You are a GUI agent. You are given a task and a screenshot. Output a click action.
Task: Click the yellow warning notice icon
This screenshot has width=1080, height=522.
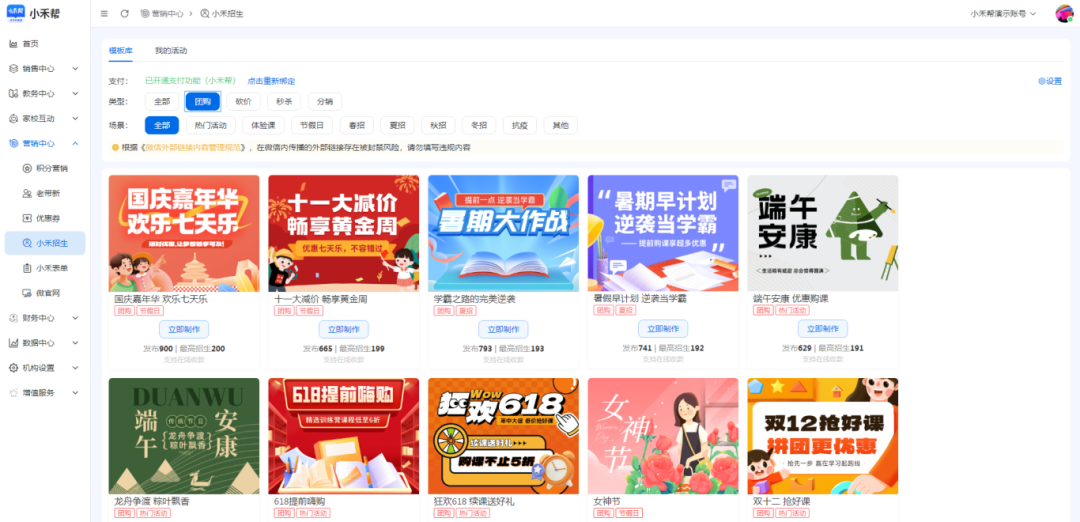point(115,147)
